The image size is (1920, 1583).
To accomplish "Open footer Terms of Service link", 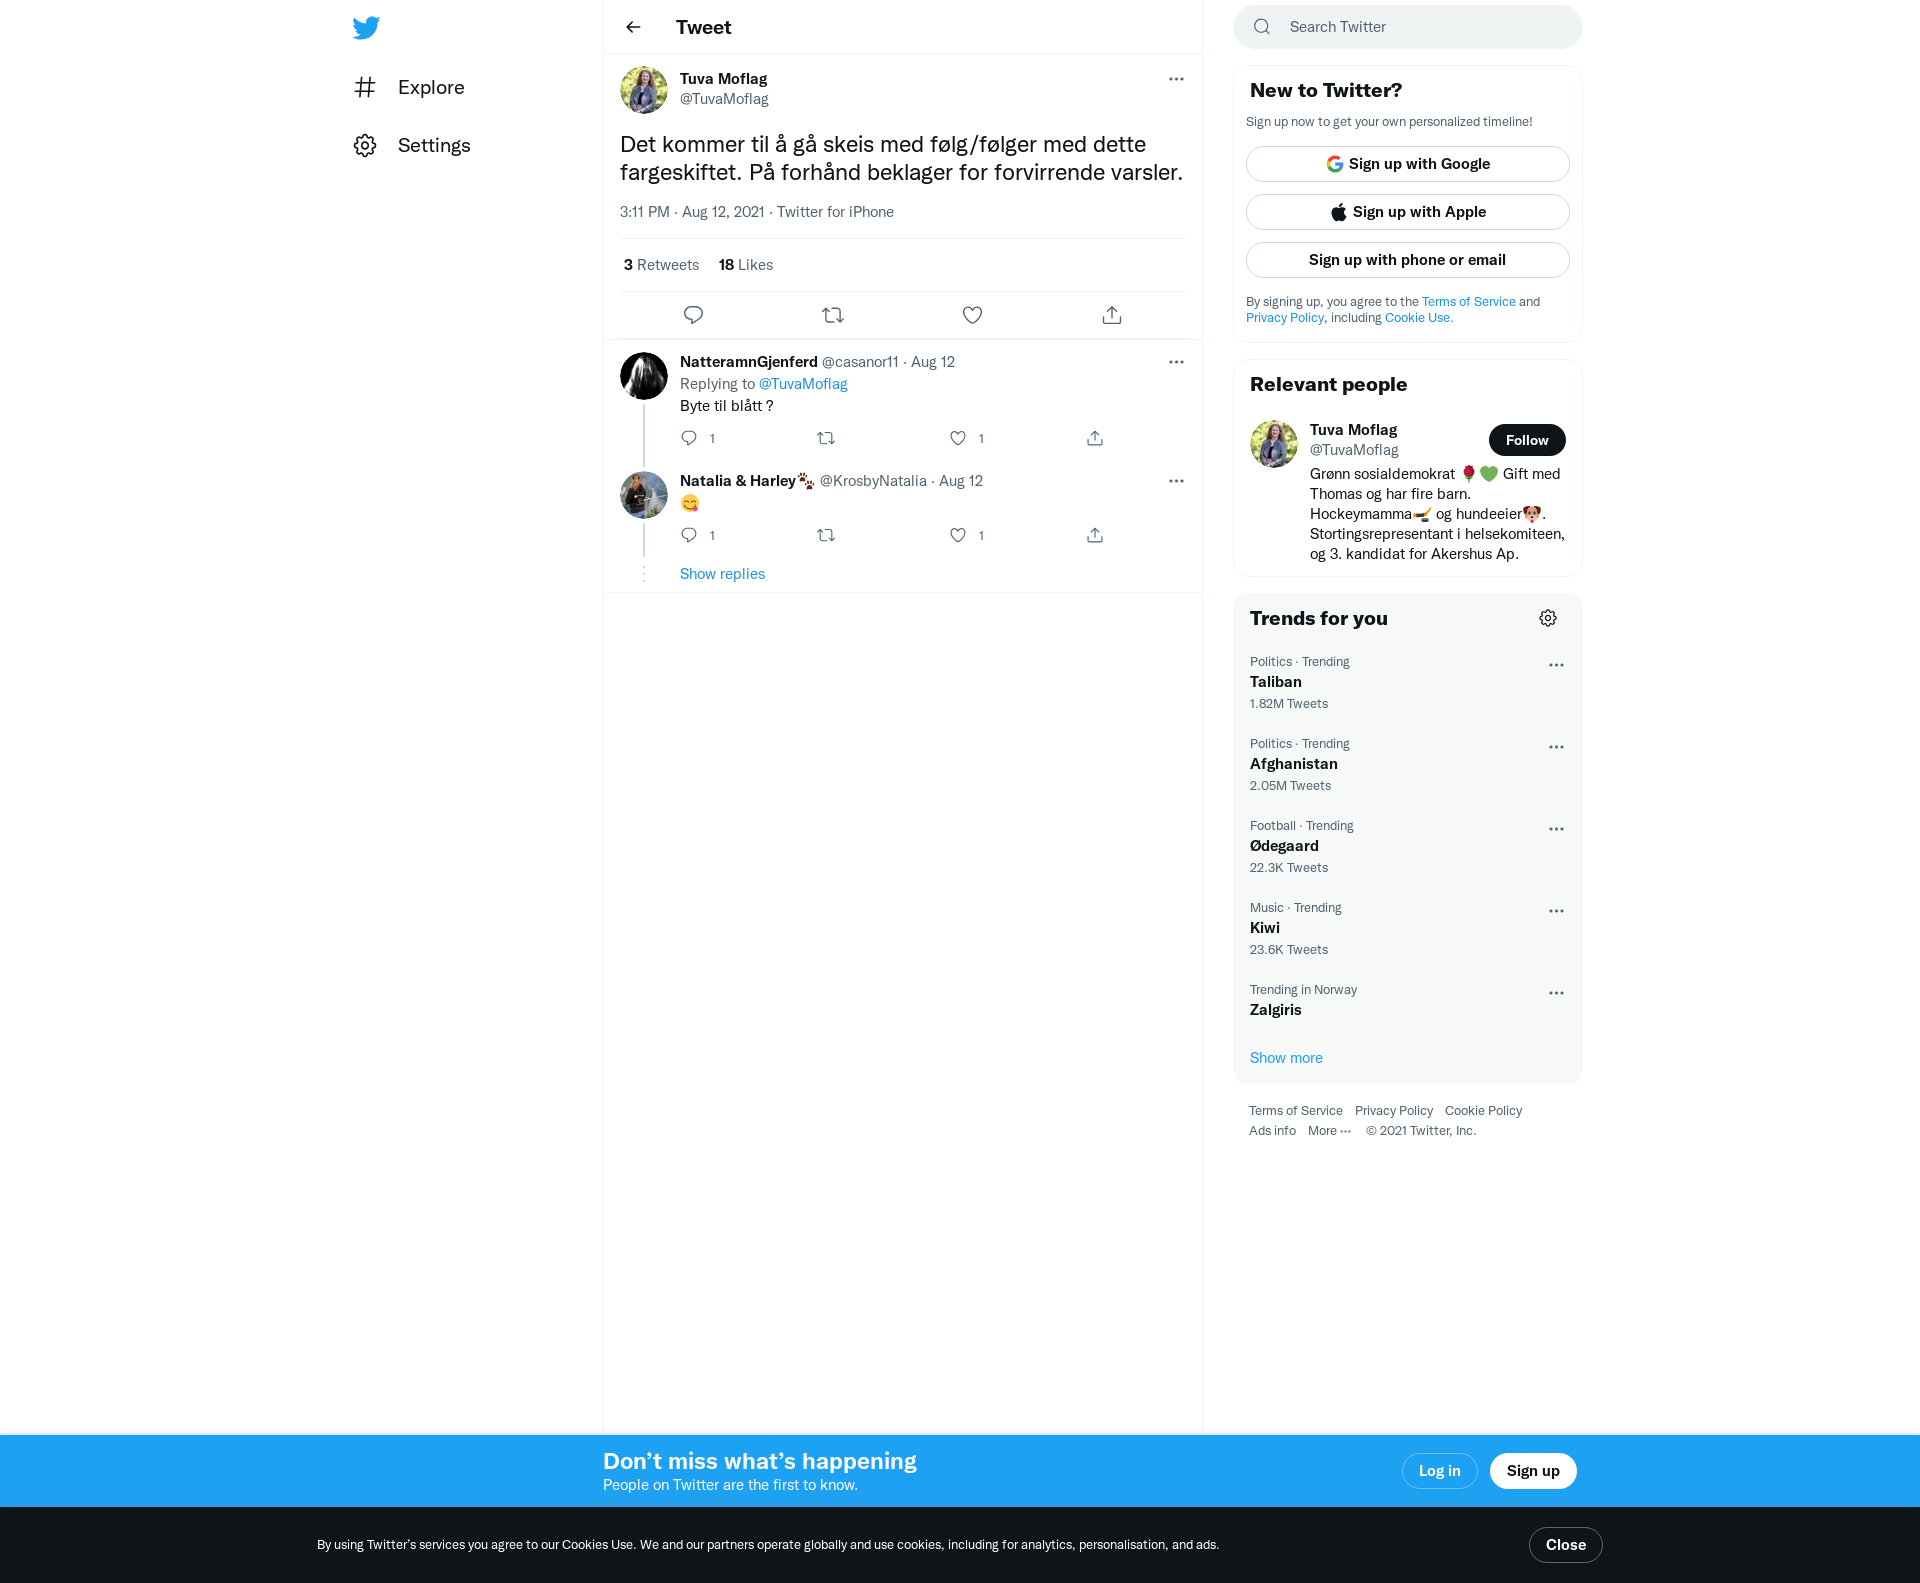I will pos(1296,1111).
